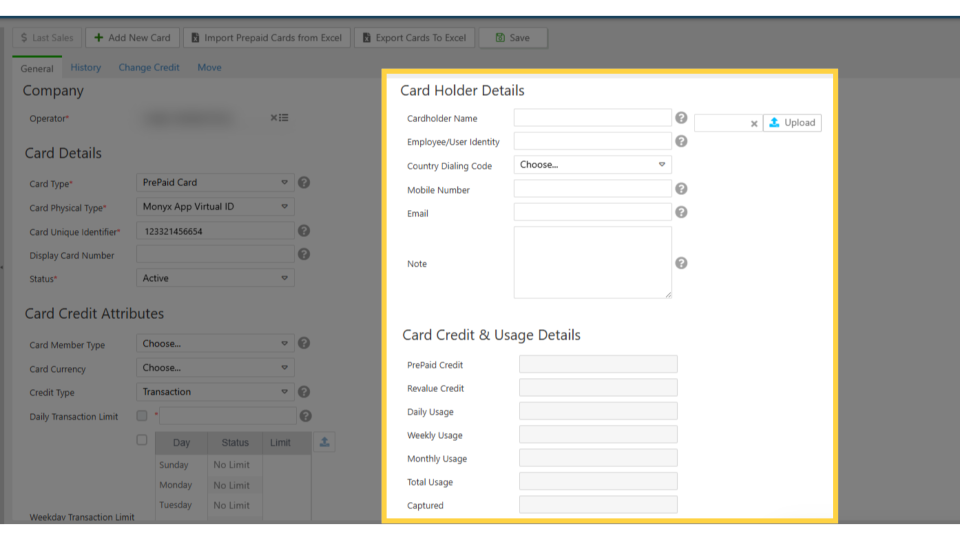The width and height of the screenshot is (960, 540).
Task: Click help icon next to Cardholder Name
Action: click(x=681, y=118)
